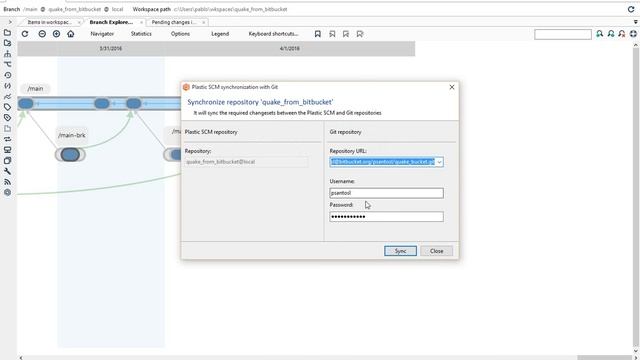Screen dimensions: 640x360
Task: Click the round target icon at toolbar end
Action: (633, 34)
